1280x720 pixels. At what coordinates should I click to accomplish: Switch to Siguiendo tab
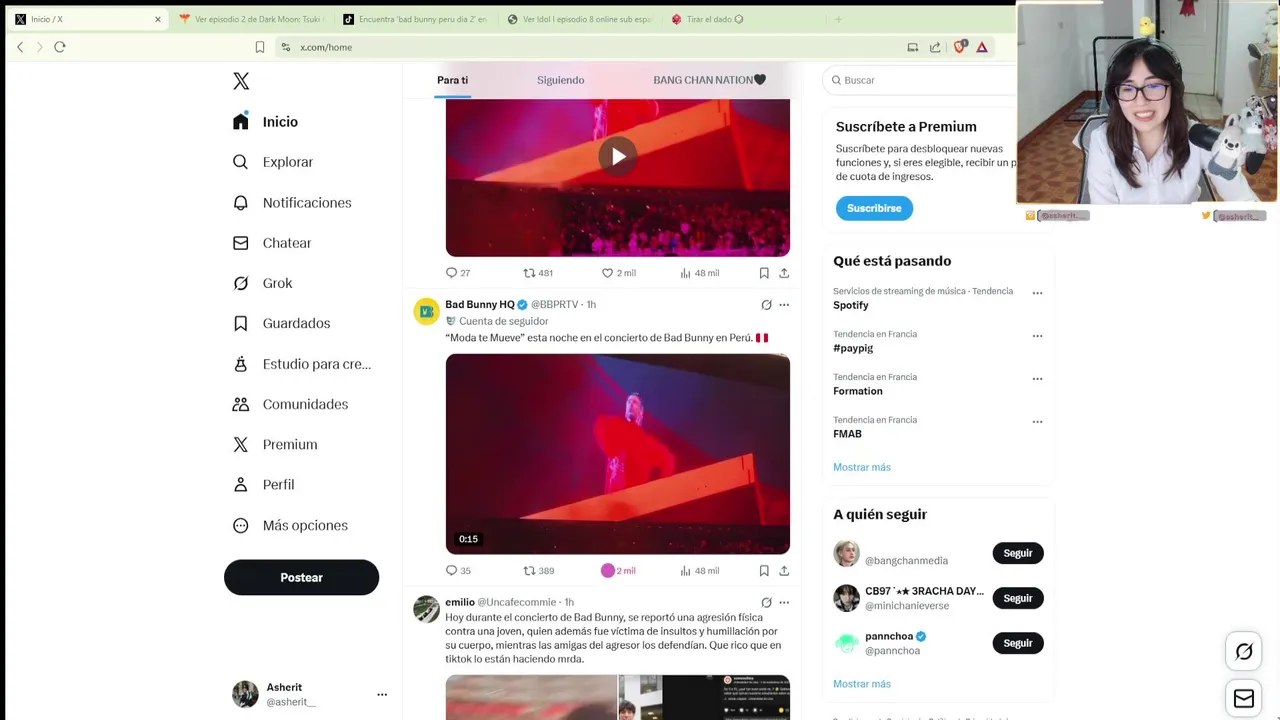[560, 80]
